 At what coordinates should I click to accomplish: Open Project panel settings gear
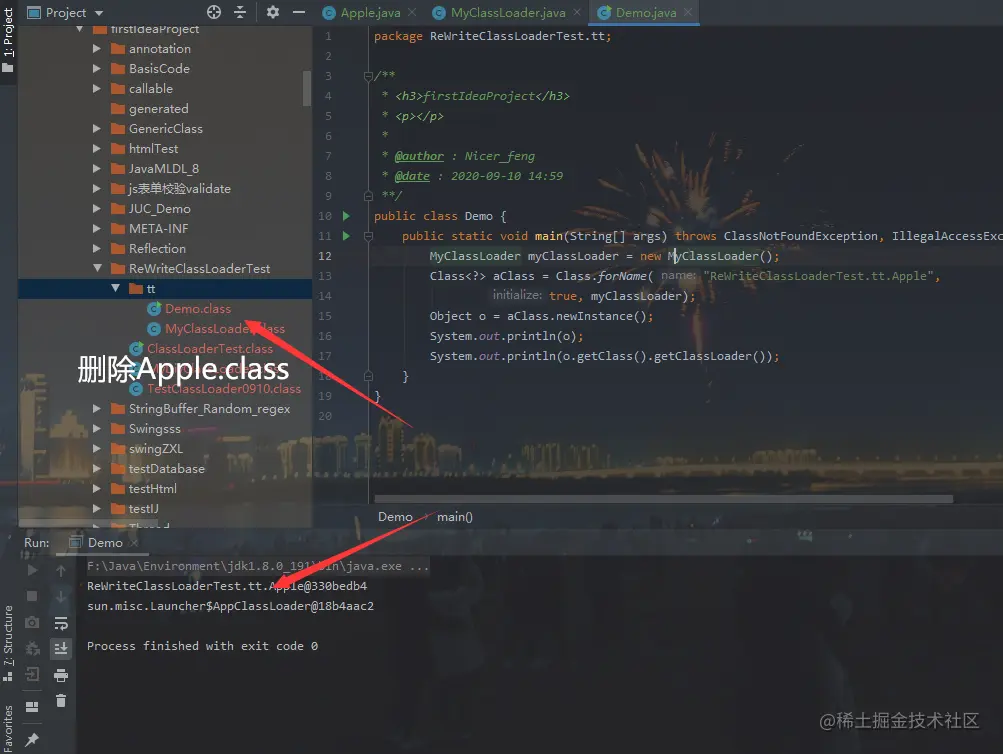272,12
